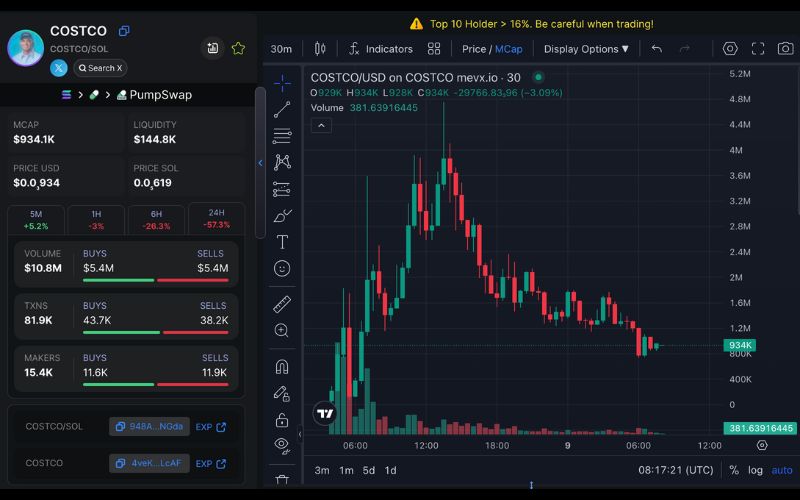Select the 5M change tab
This screenshot has width=800, height=500.
pos(36,220)
